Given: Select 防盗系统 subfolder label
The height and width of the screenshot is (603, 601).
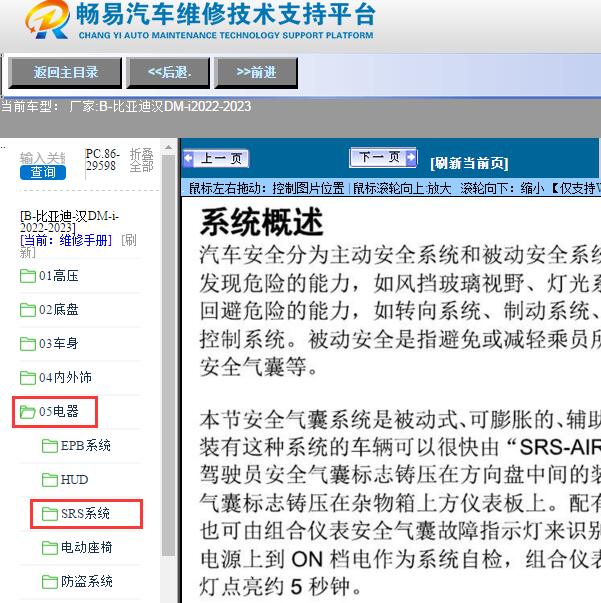Looking at the screenshot, I should (87, 581).
